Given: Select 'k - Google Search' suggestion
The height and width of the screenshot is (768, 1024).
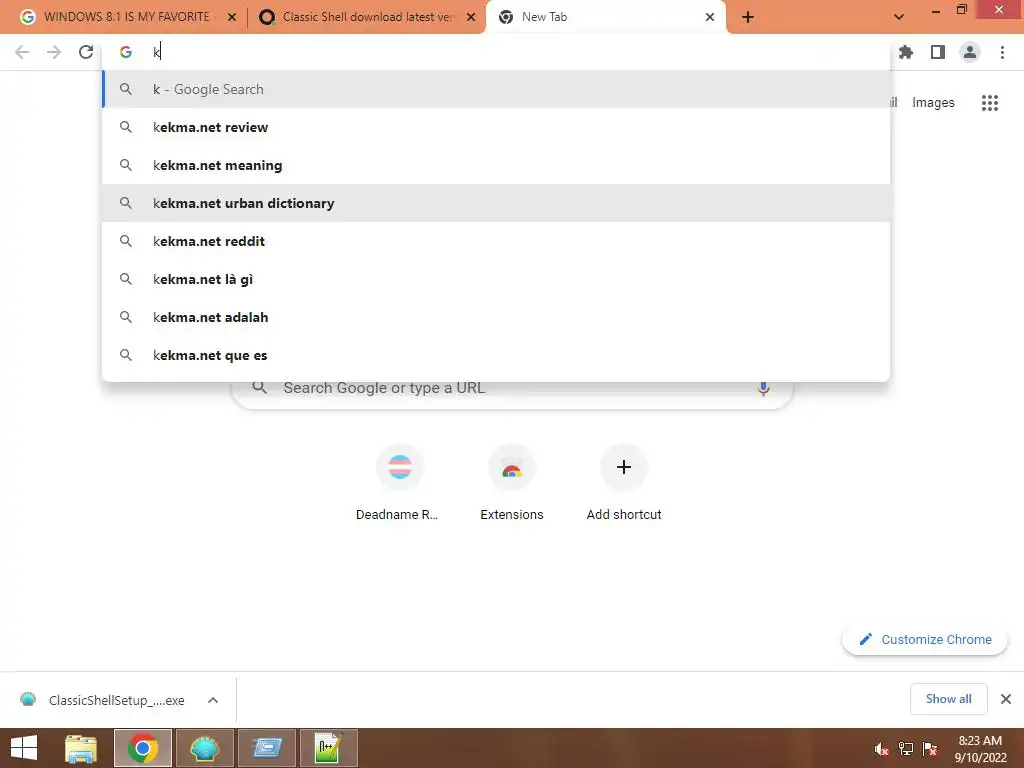Looking at the screenshot, I should [496, 89].
